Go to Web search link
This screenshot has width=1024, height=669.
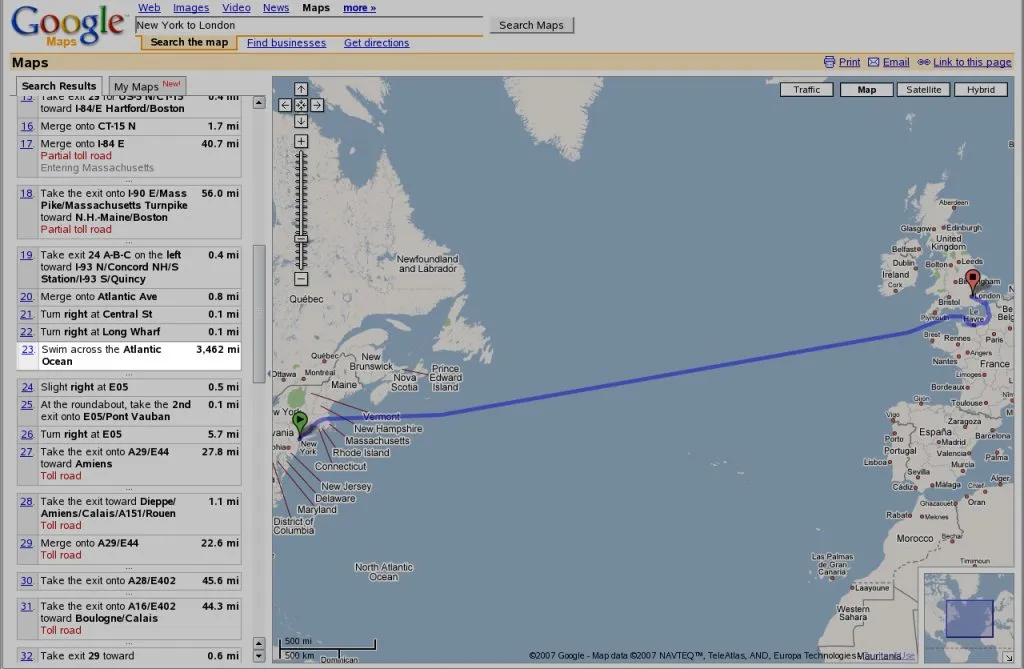click(149, 8)
